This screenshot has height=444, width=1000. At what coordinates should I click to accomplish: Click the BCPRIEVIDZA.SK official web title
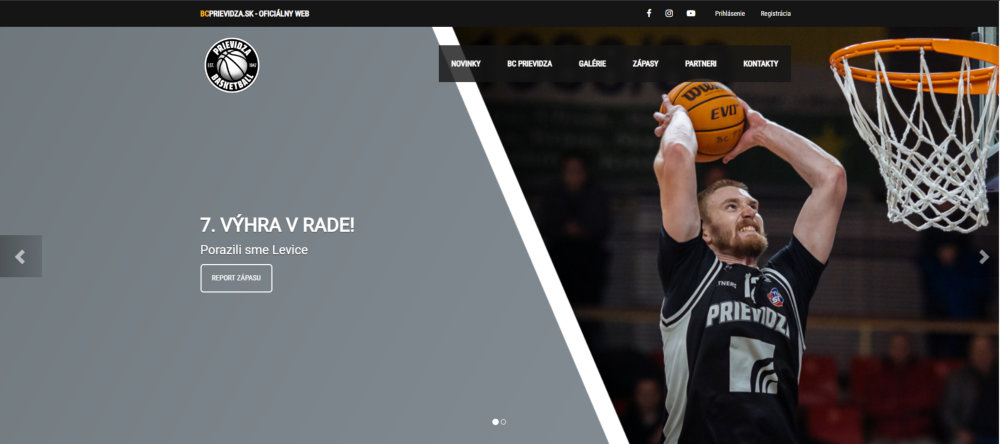tap(254, 13)
